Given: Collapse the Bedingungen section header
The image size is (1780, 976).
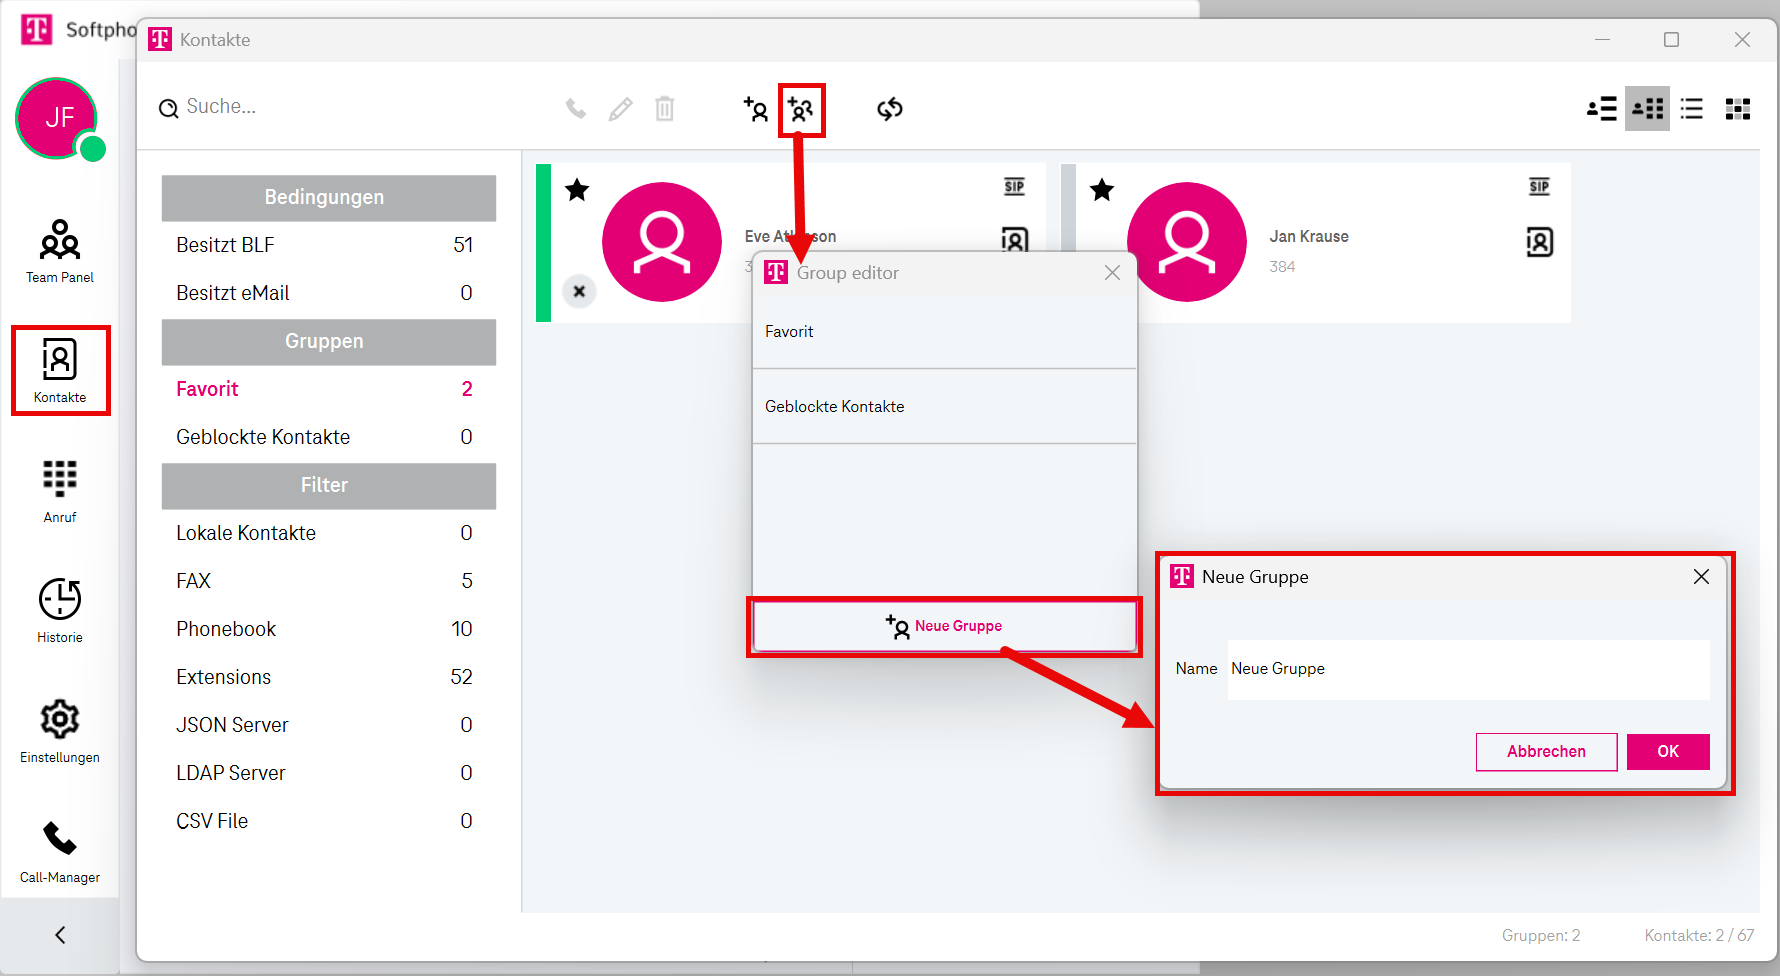Looking at the screenshot, I should coord(328,197).
